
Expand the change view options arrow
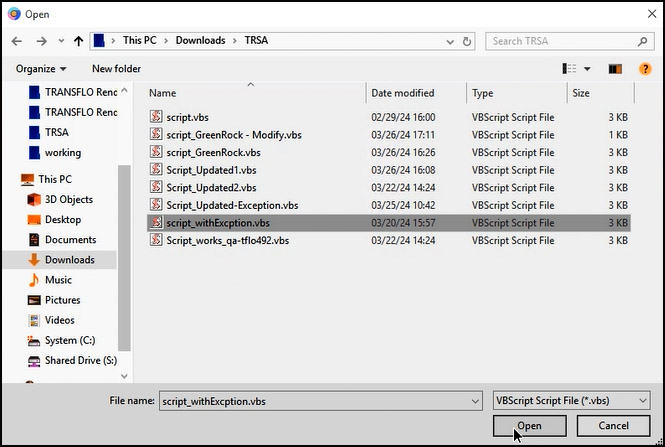coord(587,68)
